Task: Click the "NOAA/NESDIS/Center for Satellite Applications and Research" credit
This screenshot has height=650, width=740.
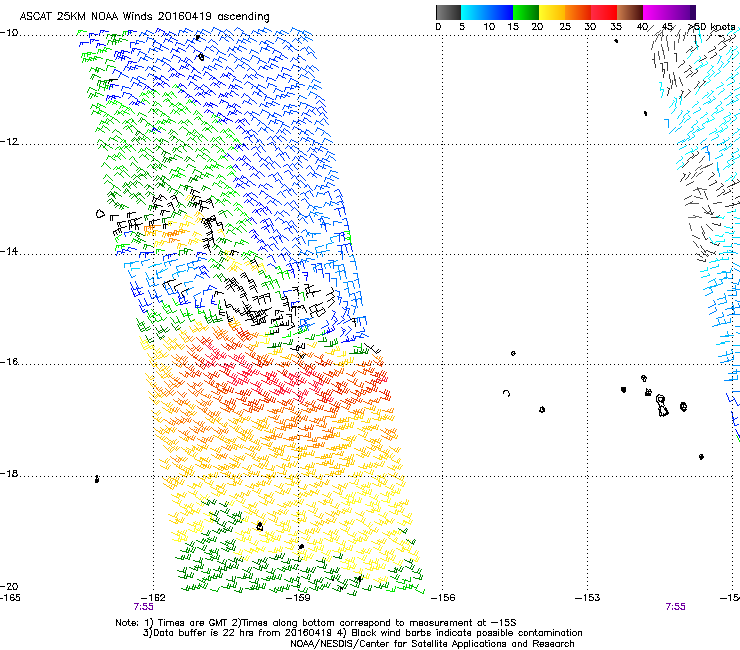Action: click(432, 644)
